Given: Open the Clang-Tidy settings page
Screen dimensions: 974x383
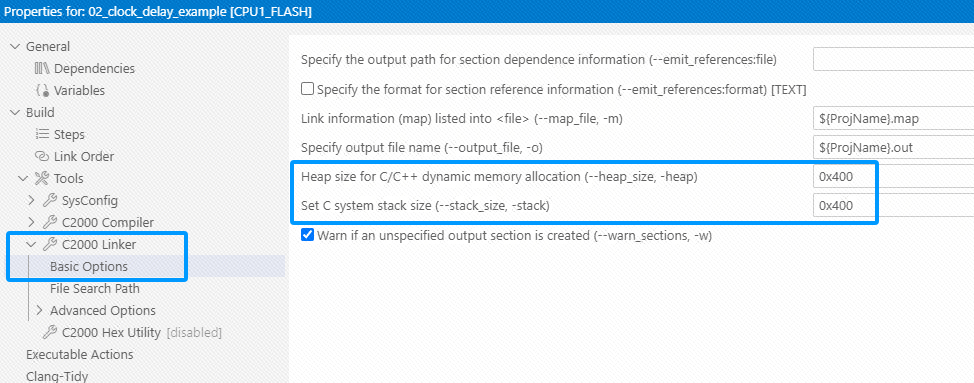Looking at the screenshot, I should (x=57, y=376).
